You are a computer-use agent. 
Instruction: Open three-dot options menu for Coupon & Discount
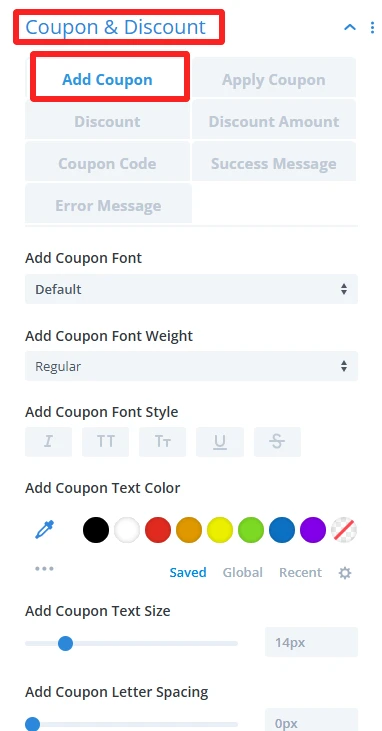[372, 28]
